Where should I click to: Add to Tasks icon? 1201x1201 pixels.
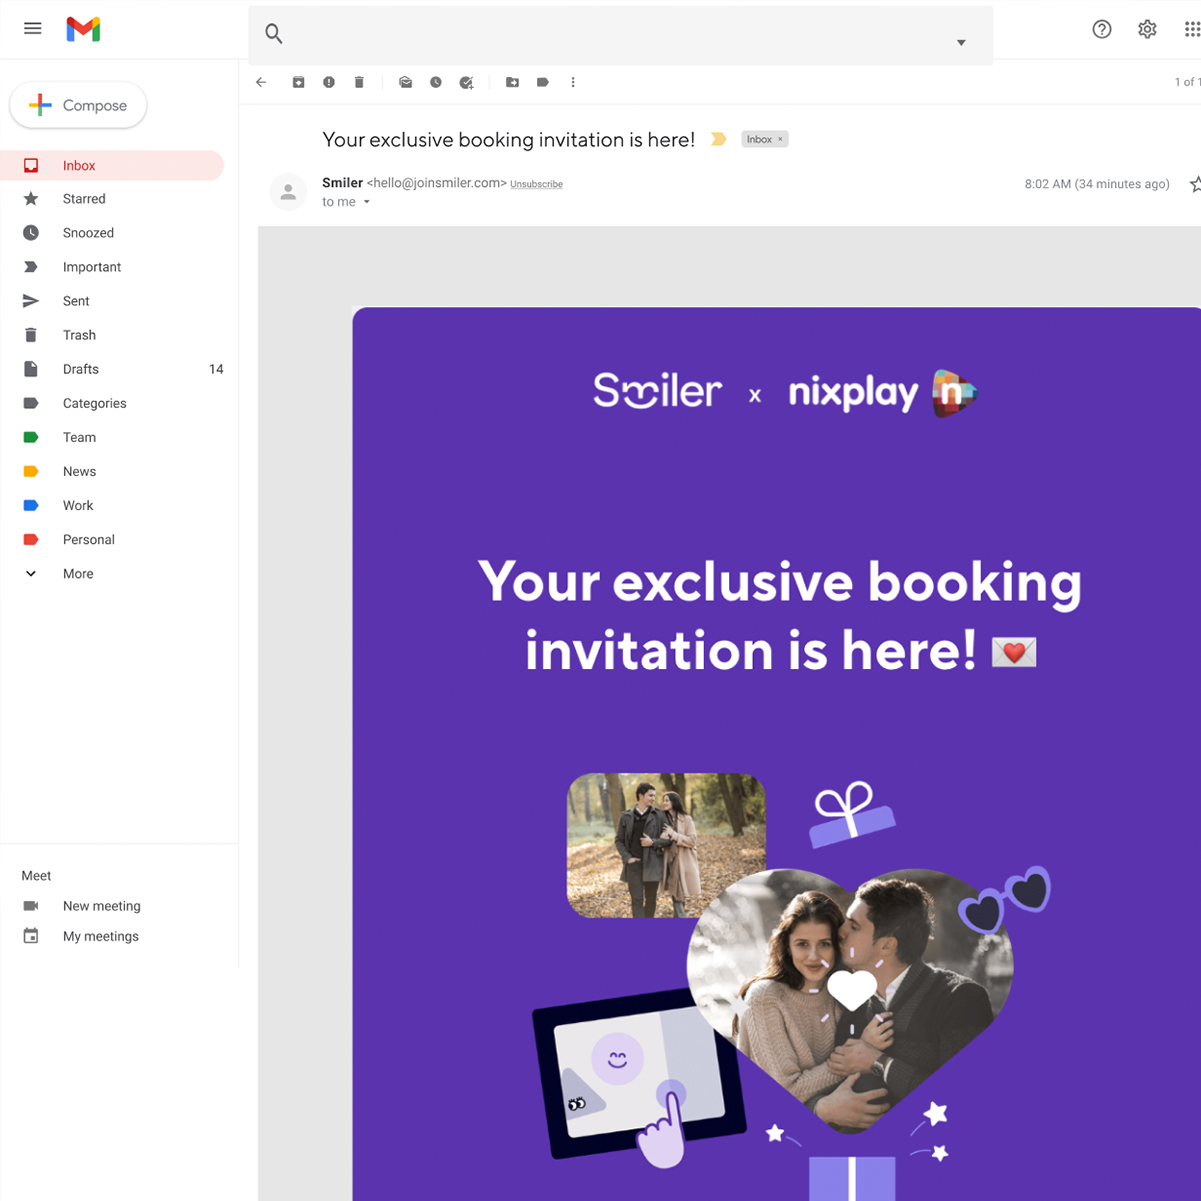point(466,82)
